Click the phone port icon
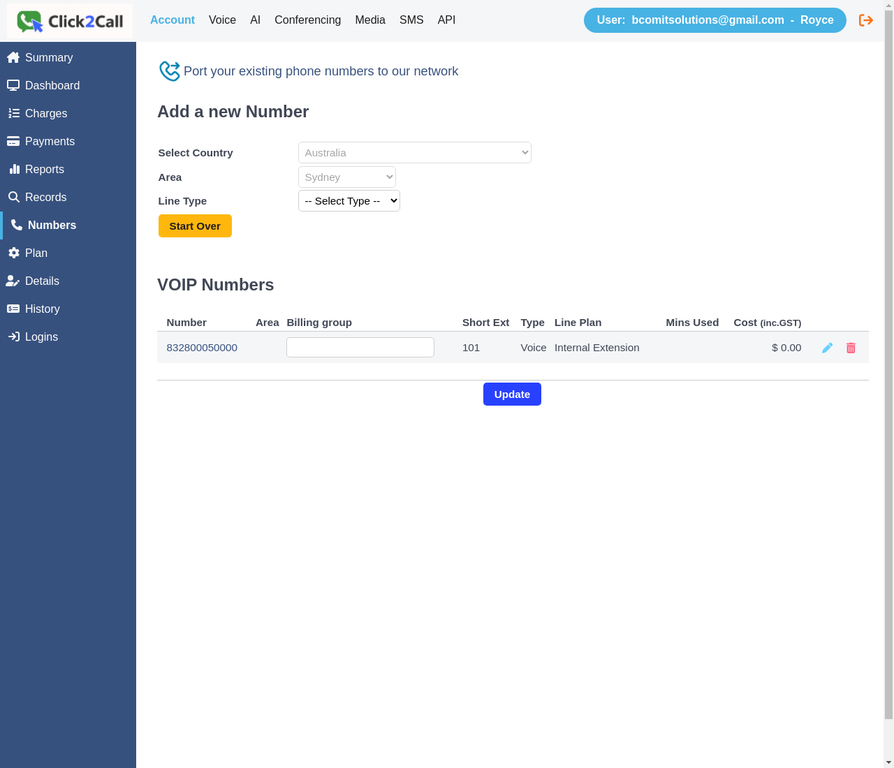The height and width of the screenshot is (768, 894). pyautogui.click(x=170, y=71)
